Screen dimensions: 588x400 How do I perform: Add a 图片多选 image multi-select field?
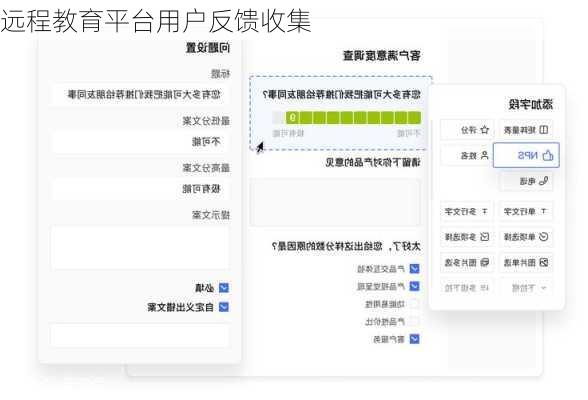click(x=466, y=262)
